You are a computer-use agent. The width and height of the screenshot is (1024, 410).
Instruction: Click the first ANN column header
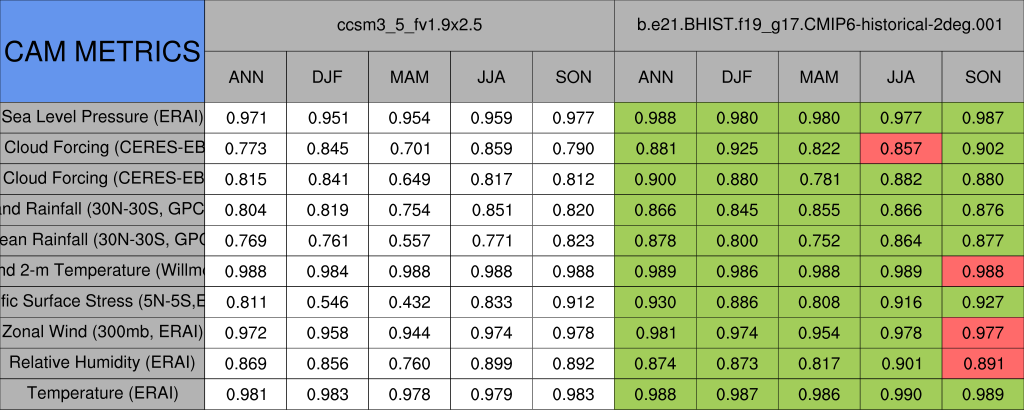pyautogui.click(x=246, y=76)
